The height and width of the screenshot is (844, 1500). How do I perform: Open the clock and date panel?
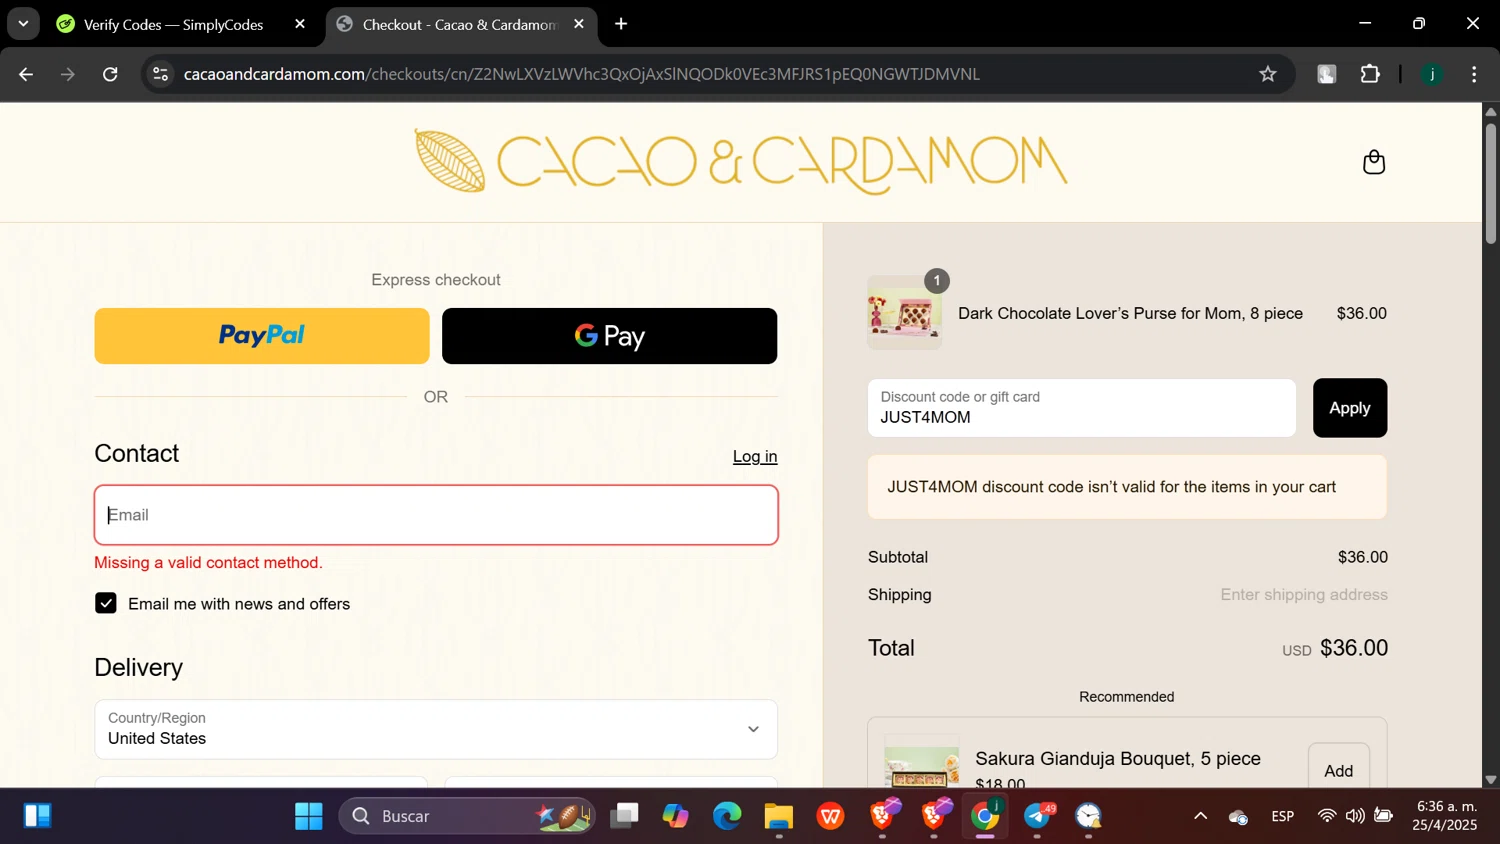[1446, 816]
